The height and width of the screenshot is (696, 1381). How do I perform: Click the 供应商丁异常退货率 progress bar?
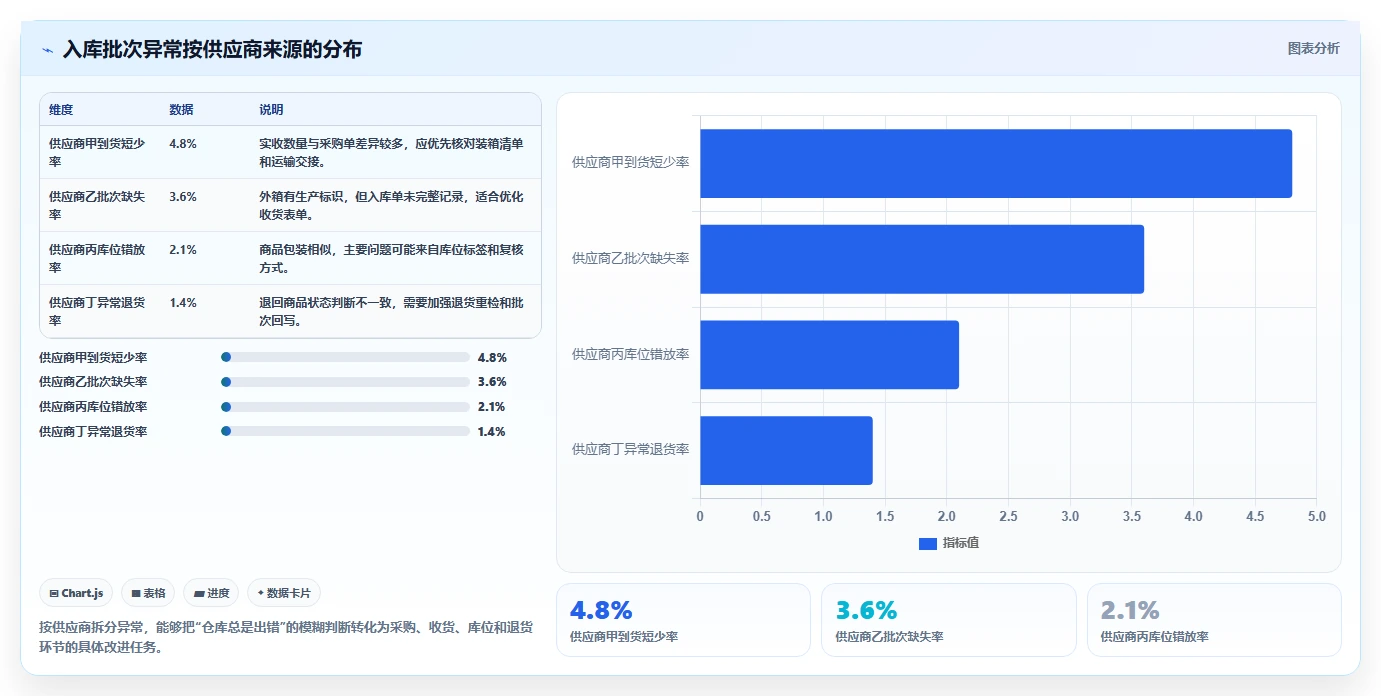coord(345,432)
